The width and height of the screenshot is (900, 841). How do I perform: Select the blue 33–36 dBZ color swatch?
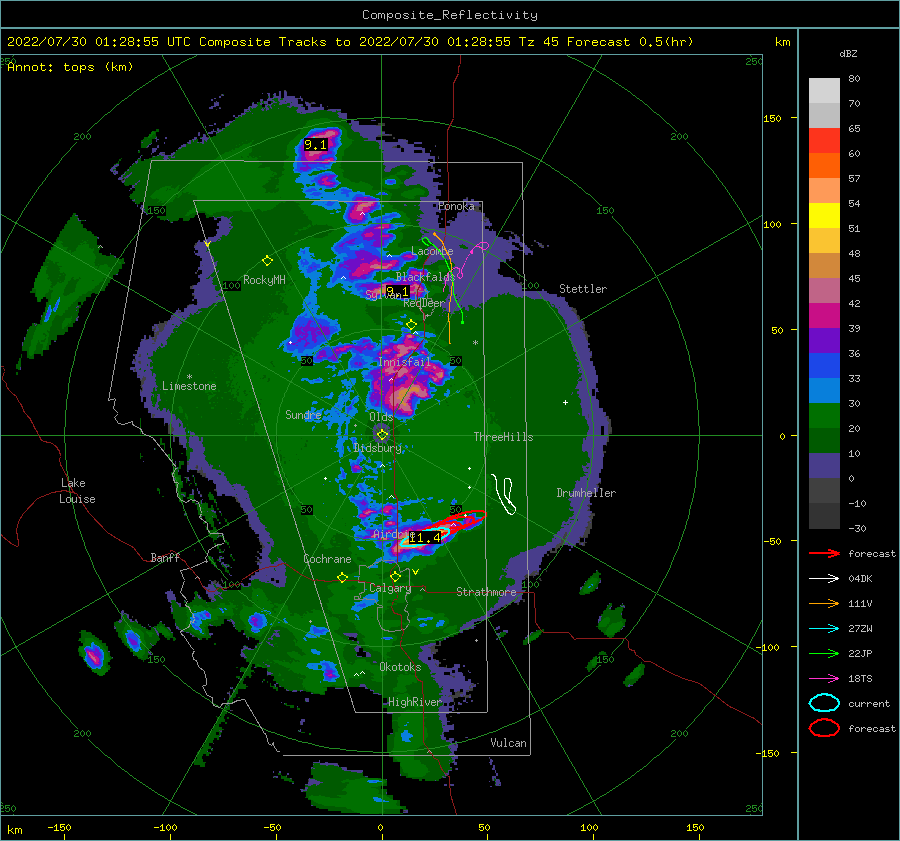click(x=824, y=366)
